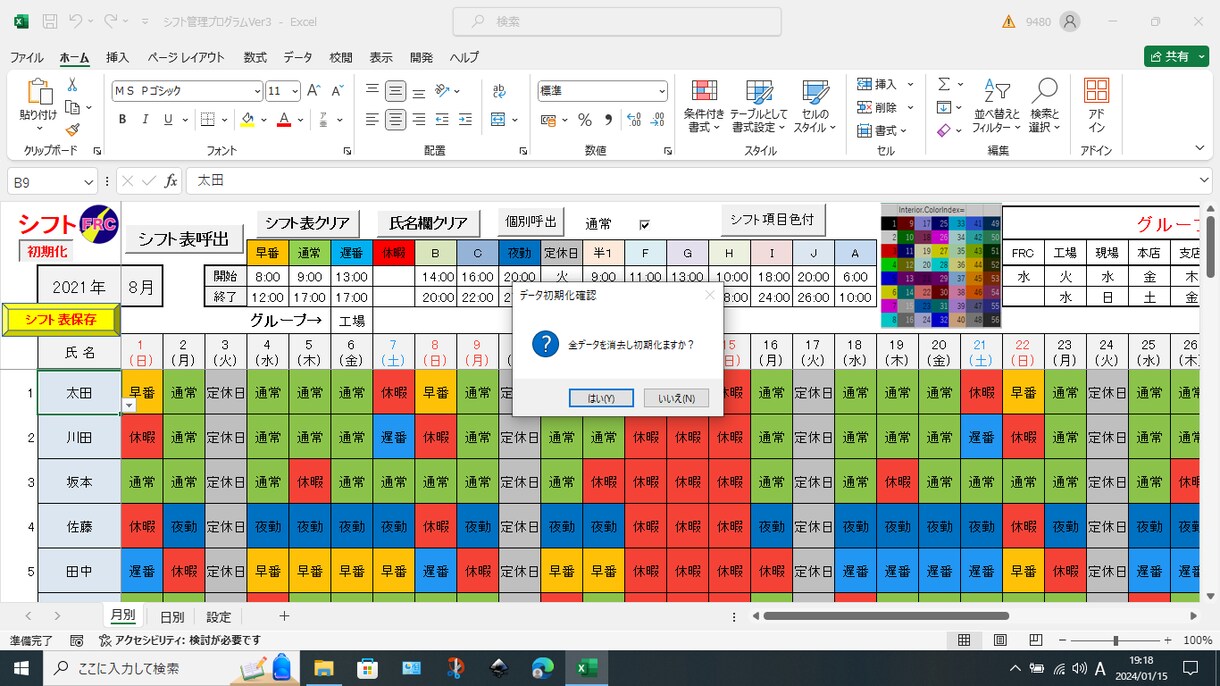Open the ファイル menu tab
This screenshot has width=1220, height=686.
[27, 58]
